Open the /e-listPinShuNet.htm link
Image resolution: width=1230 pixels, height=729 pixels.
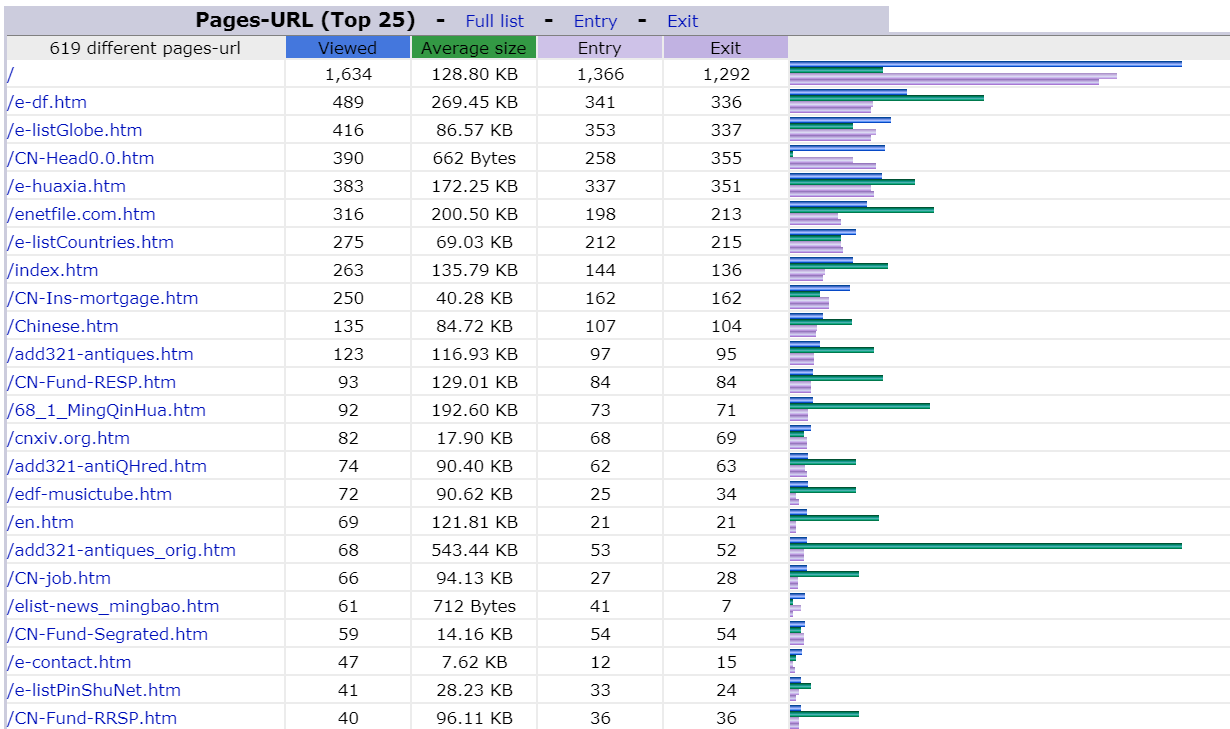coord(94,690)
